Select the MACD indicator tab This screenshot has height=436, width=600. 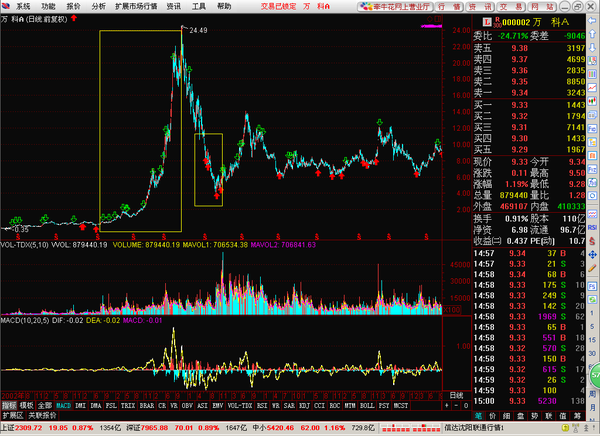point(64,405)
